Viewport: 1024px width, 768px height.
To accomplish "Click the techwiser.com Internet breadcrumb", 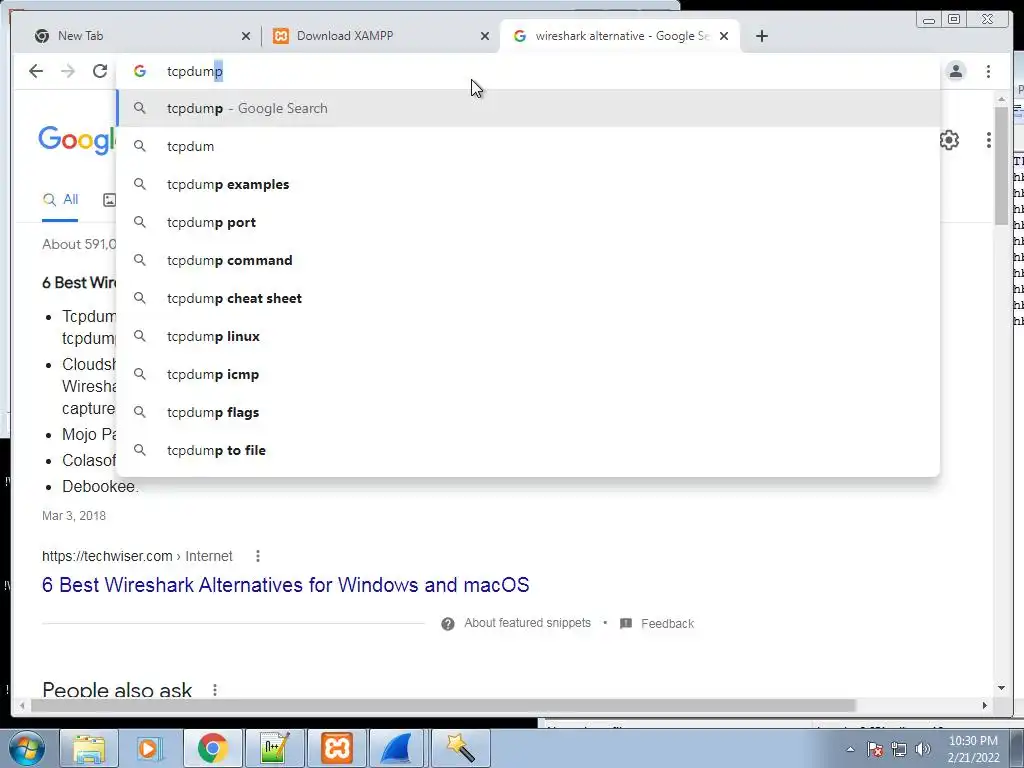I will (x=137, y=556).
